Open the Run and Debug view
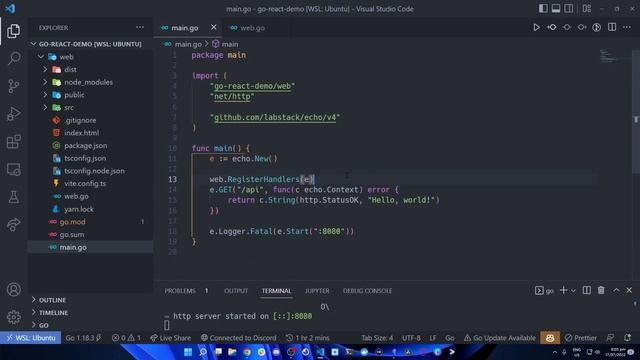The height and width of the screenshot is (360, 640). click(13, 114)
